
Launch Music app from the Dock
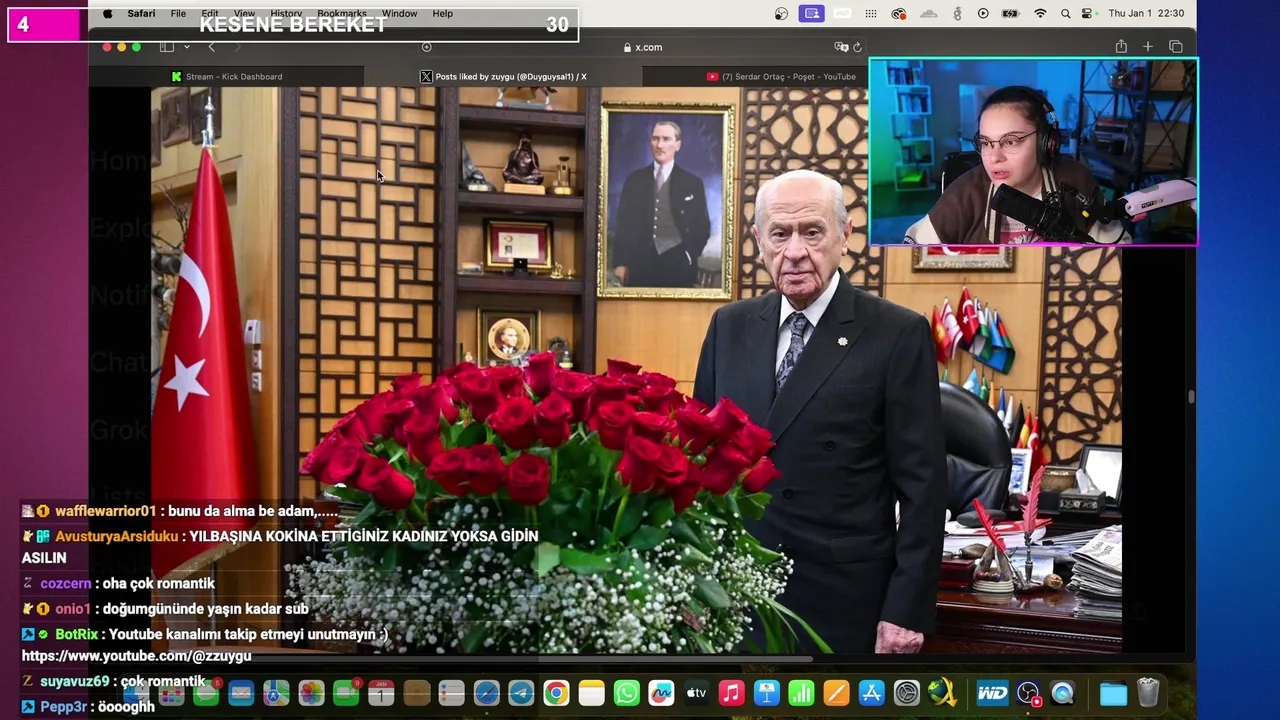click(x=732, y=693)
